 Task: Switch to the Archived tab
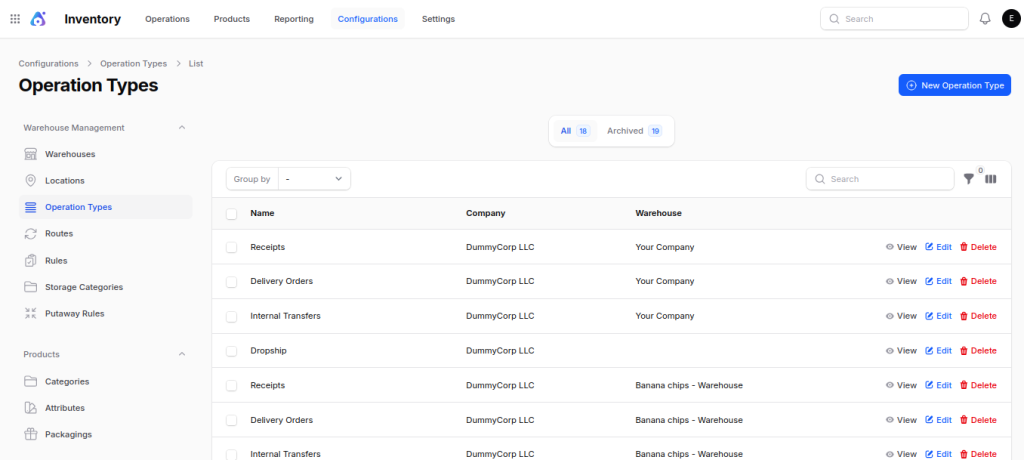click(634, 131)
